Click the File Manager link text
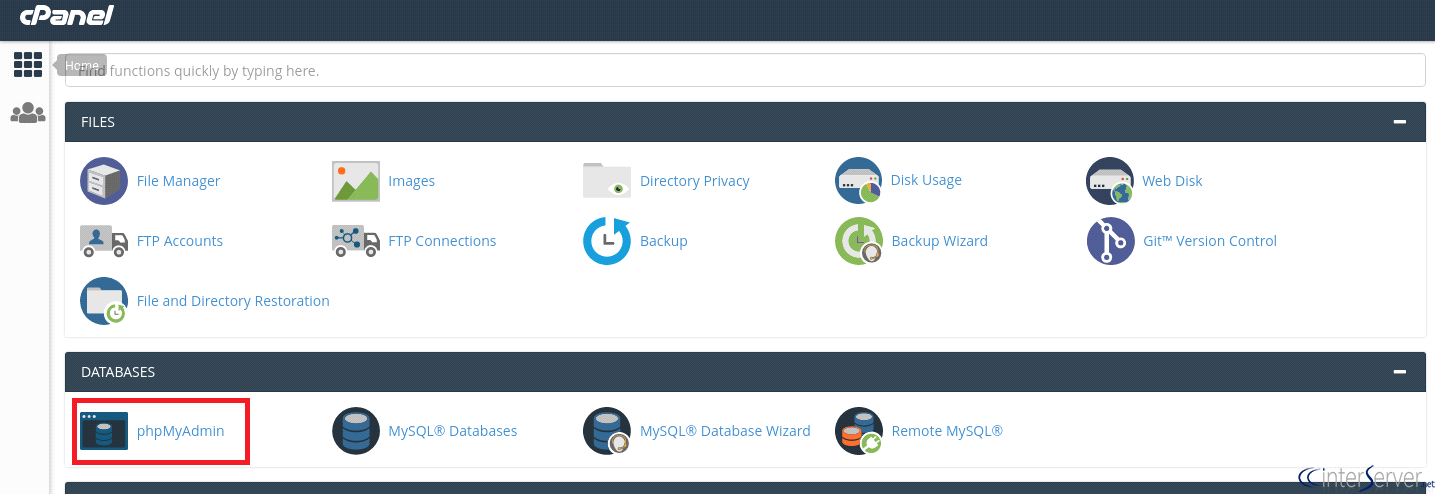 (x=178, y=181)
